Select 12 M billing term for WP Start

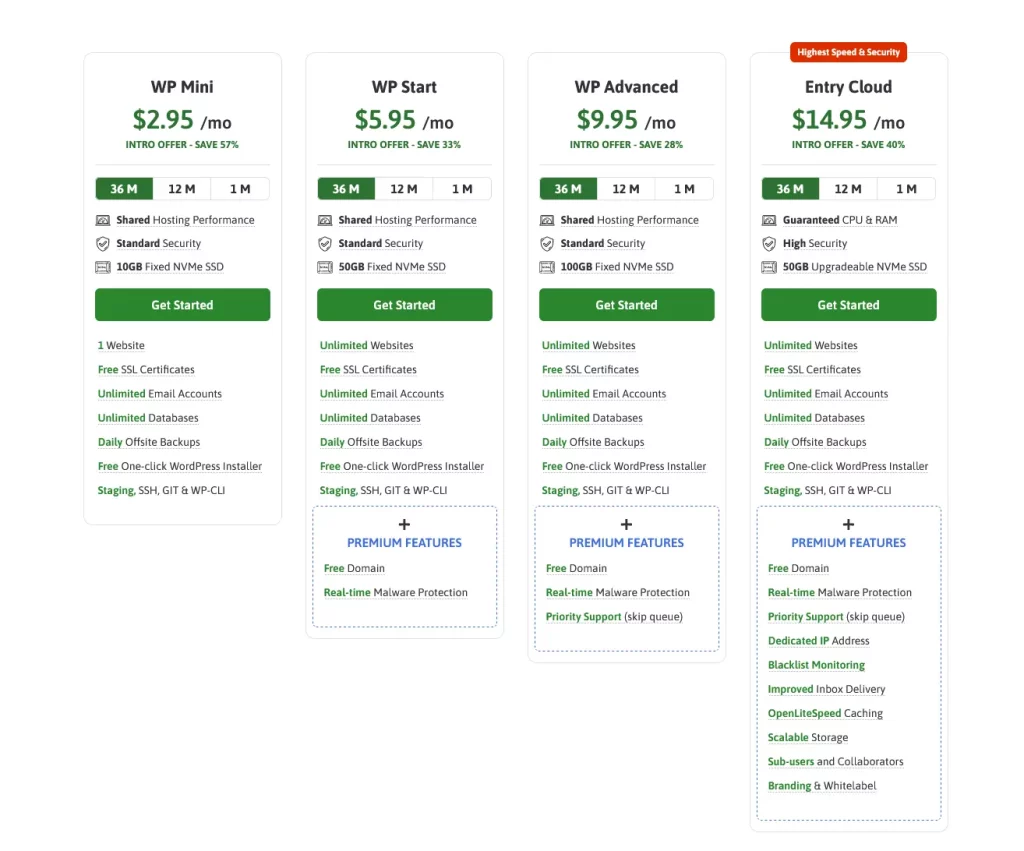pyautogui.click(x=404, y=189)
